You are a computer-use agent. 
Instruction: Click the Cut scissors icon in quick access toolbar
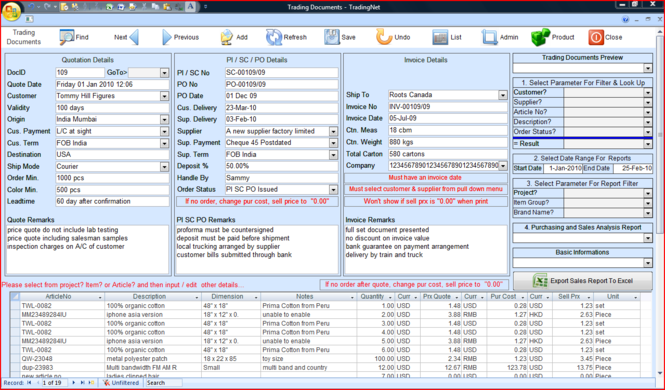(144, 6)
